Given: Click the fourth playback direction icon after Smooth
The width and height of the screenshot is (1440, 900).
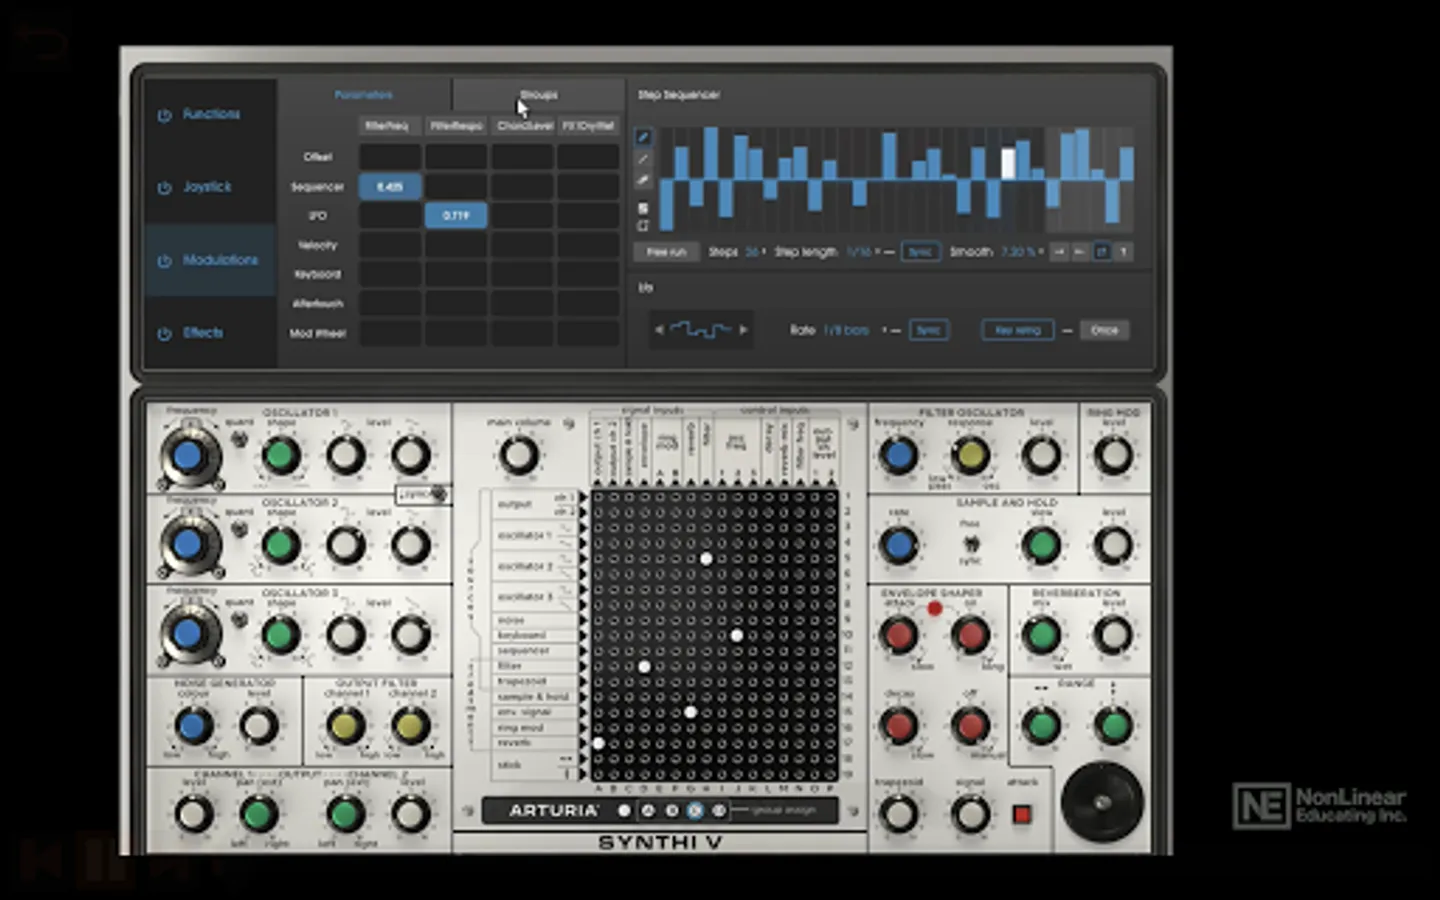Looking at the screenshot, I should [x=1124, y=252].
